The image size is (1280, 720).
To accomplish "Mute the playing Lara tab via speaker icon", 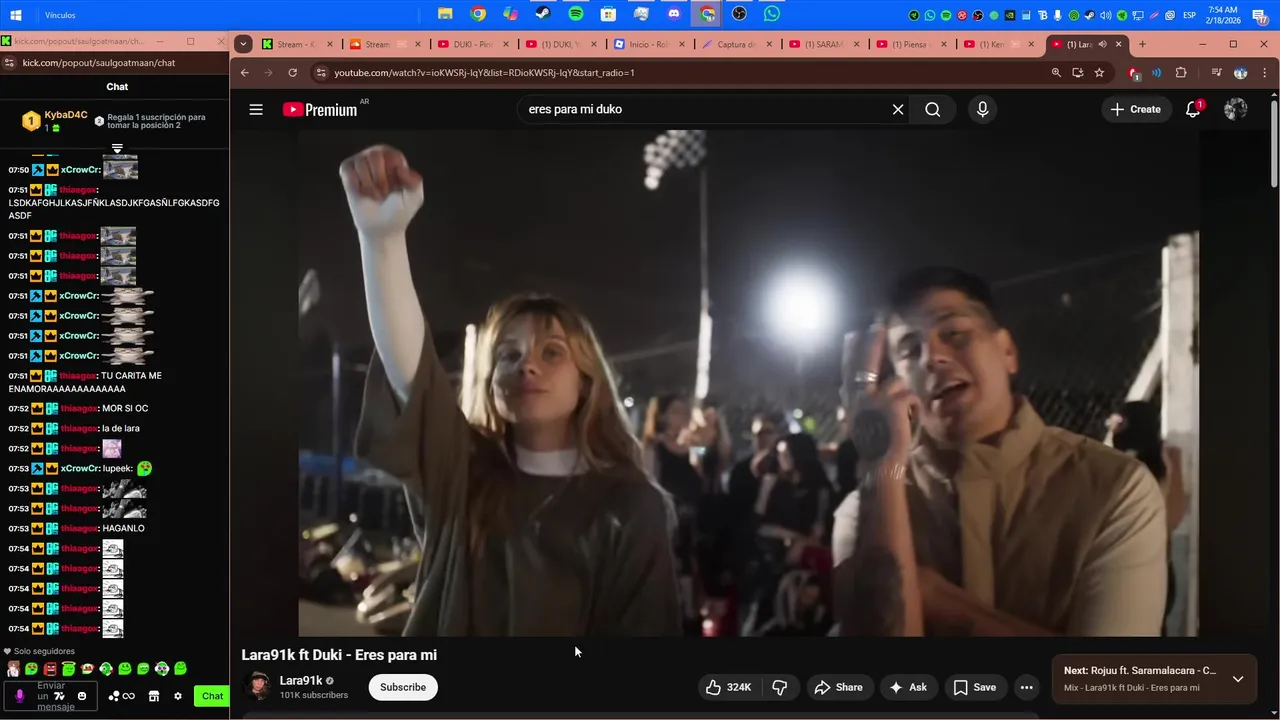I will click(x=1103, y=44).
